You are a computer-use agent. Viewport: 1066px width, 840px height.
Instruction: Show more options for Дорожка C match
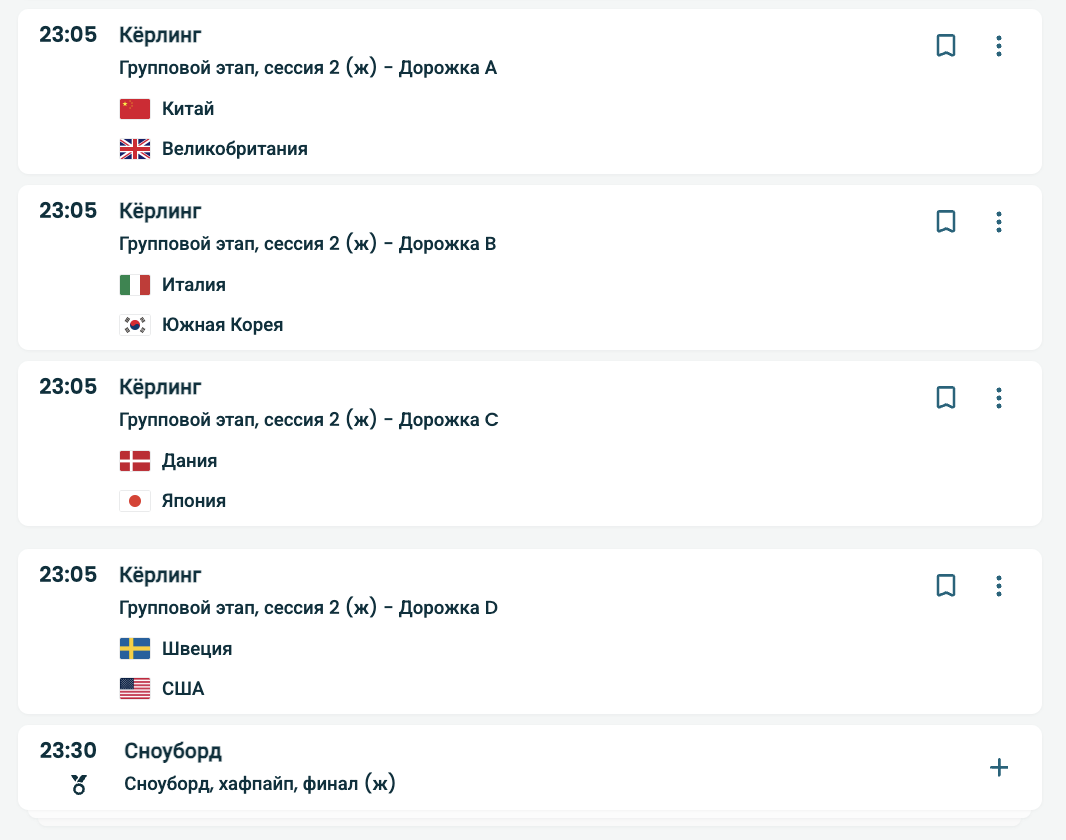pos(999,398)
